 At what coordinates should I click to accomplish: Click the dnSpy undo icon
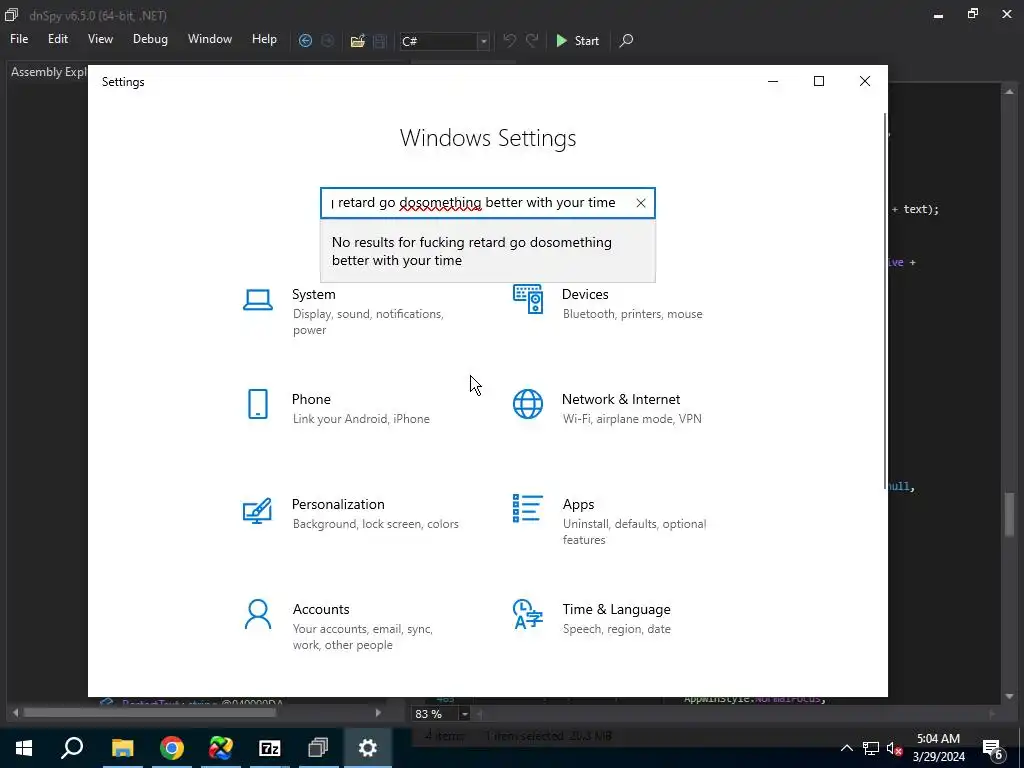coord(509,40)
